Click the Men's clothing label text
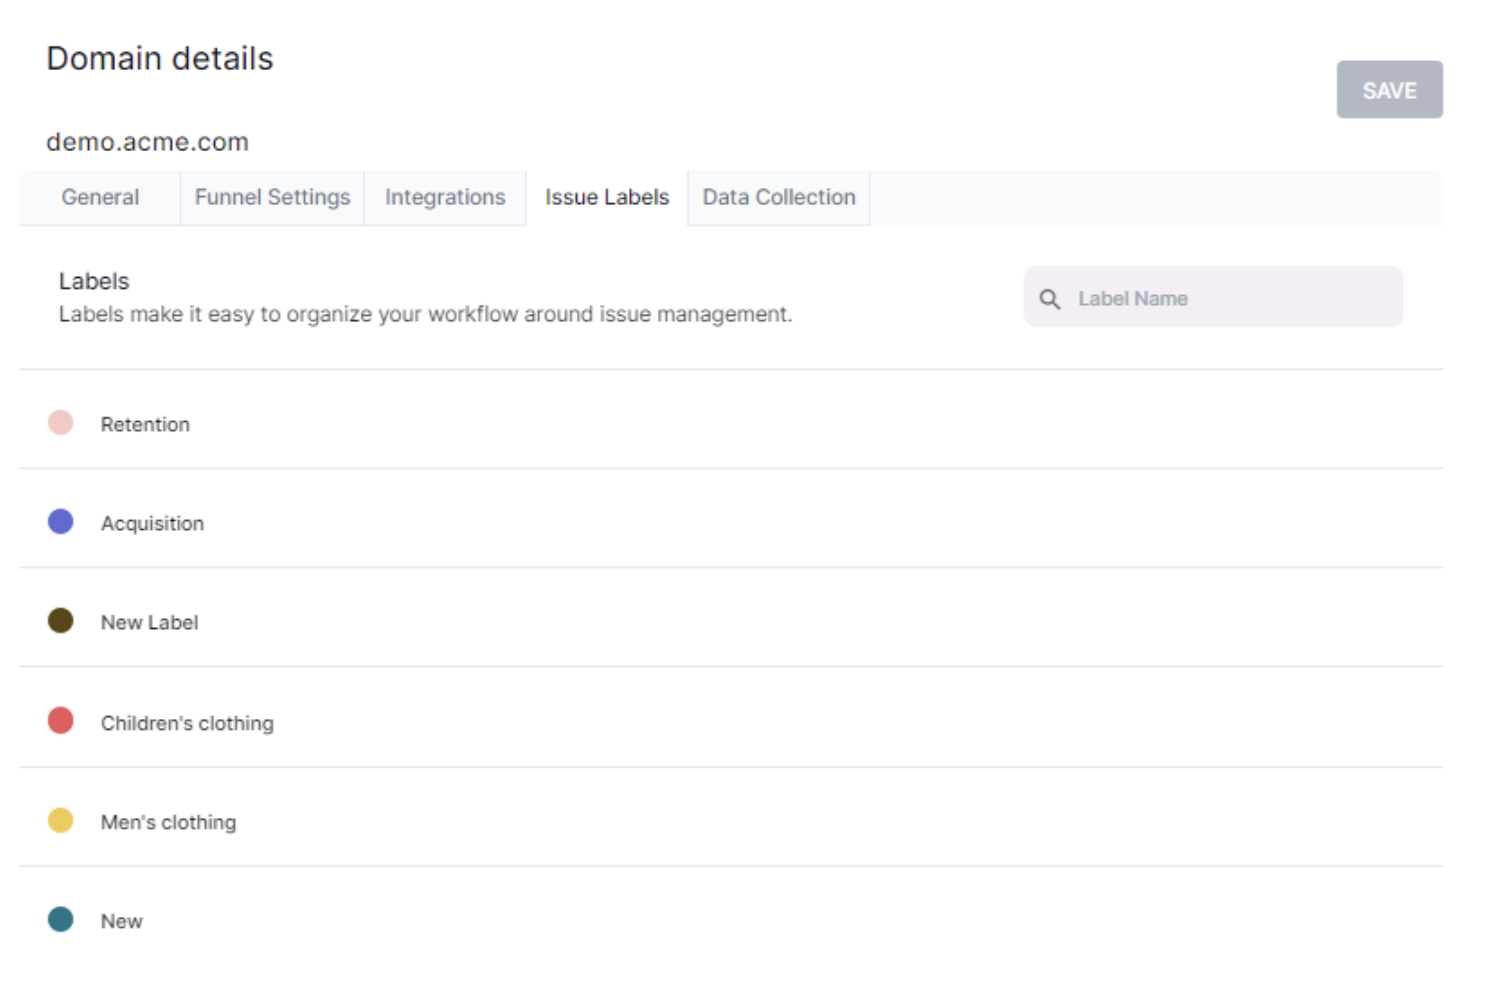The image size is (1490, 996). [168, 823]
